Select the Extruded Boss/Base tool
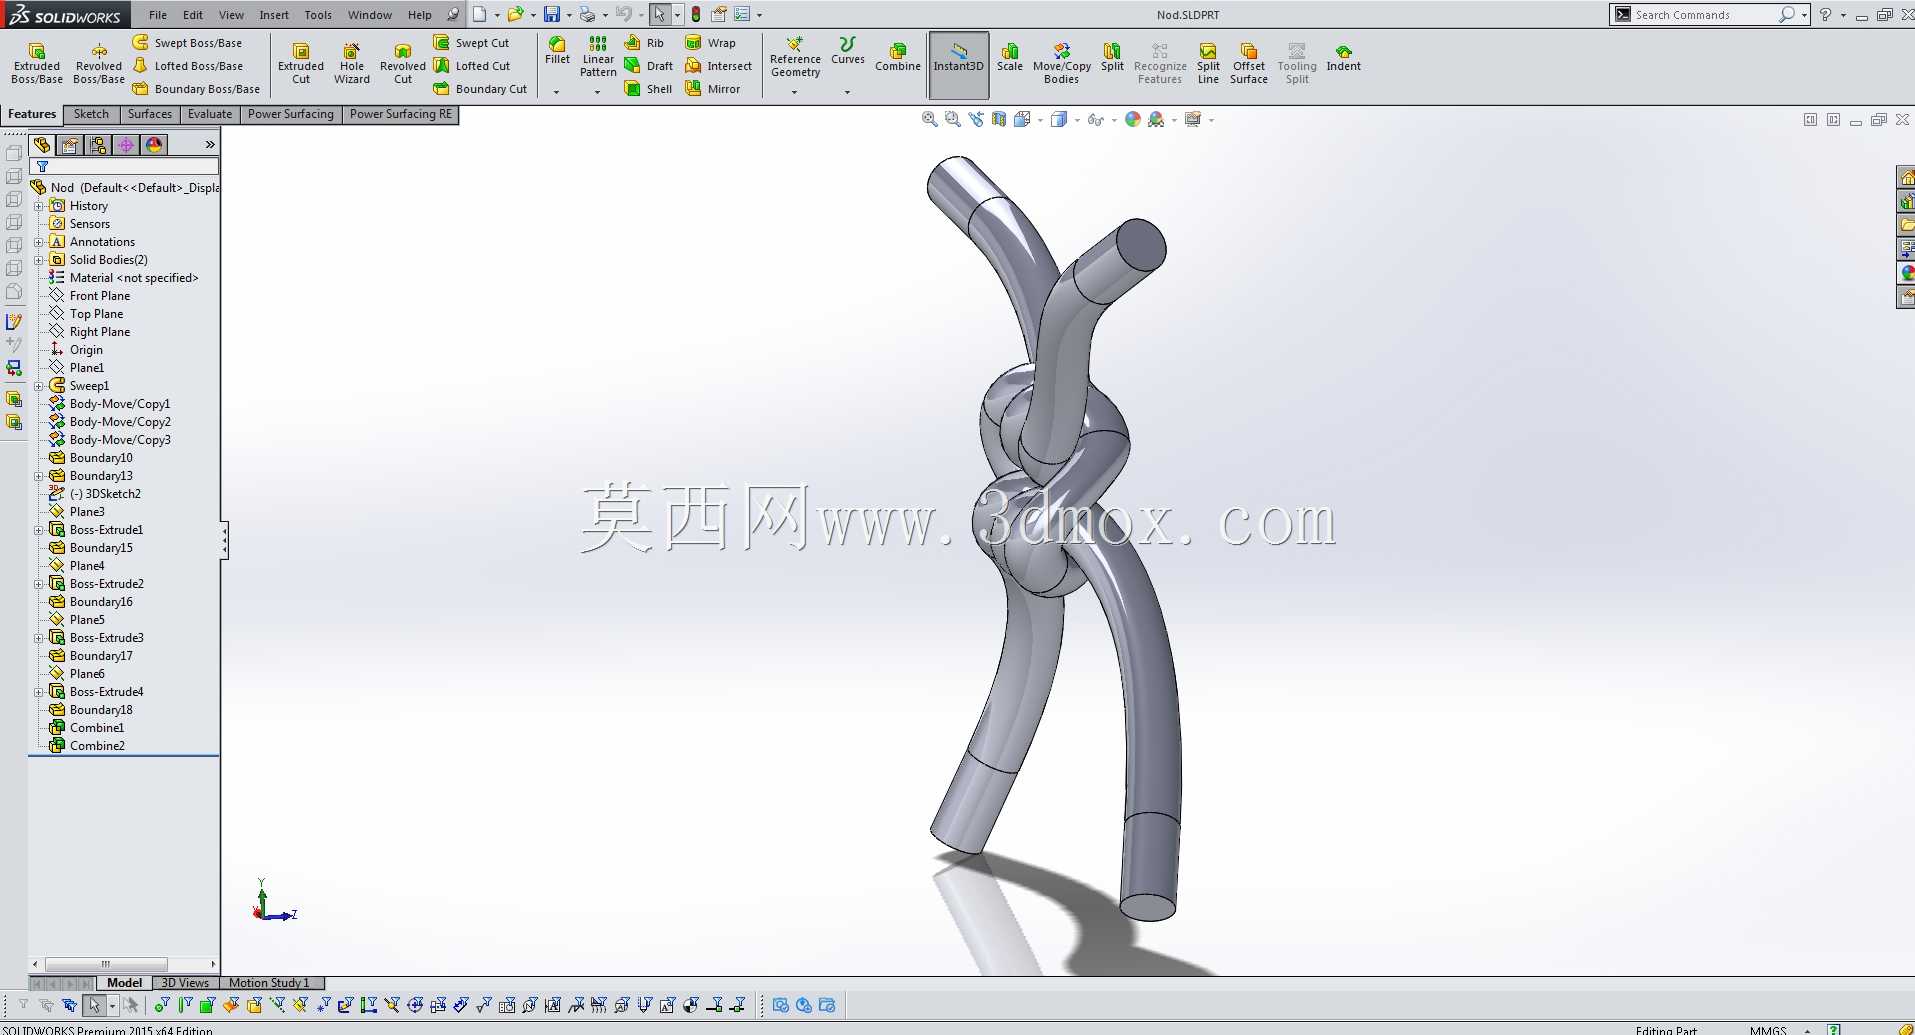1915x1035 pixels. 37,64
